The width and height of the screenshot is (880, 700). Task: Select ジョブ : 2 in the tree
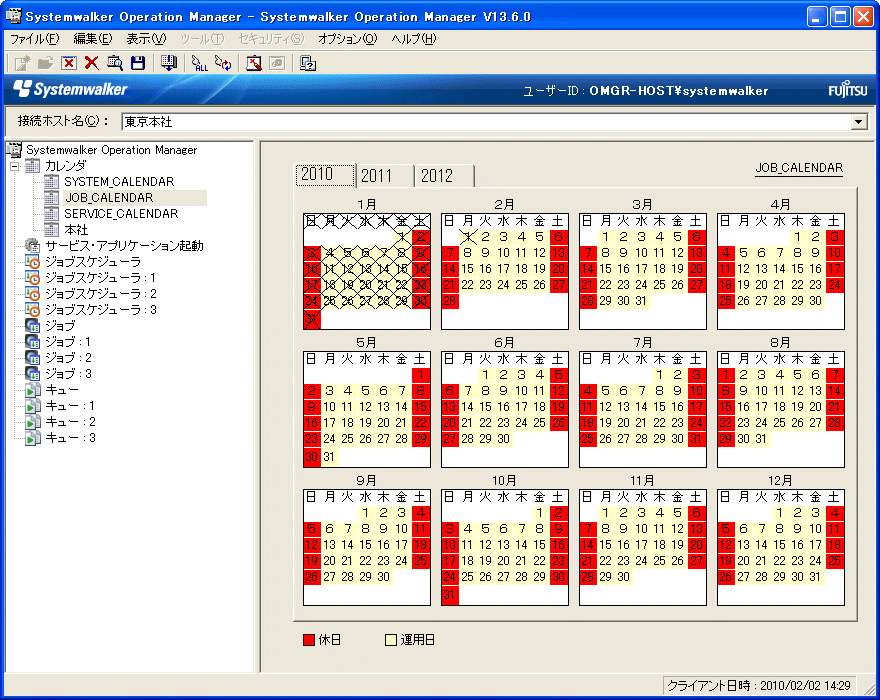click(x=68, y=358)
